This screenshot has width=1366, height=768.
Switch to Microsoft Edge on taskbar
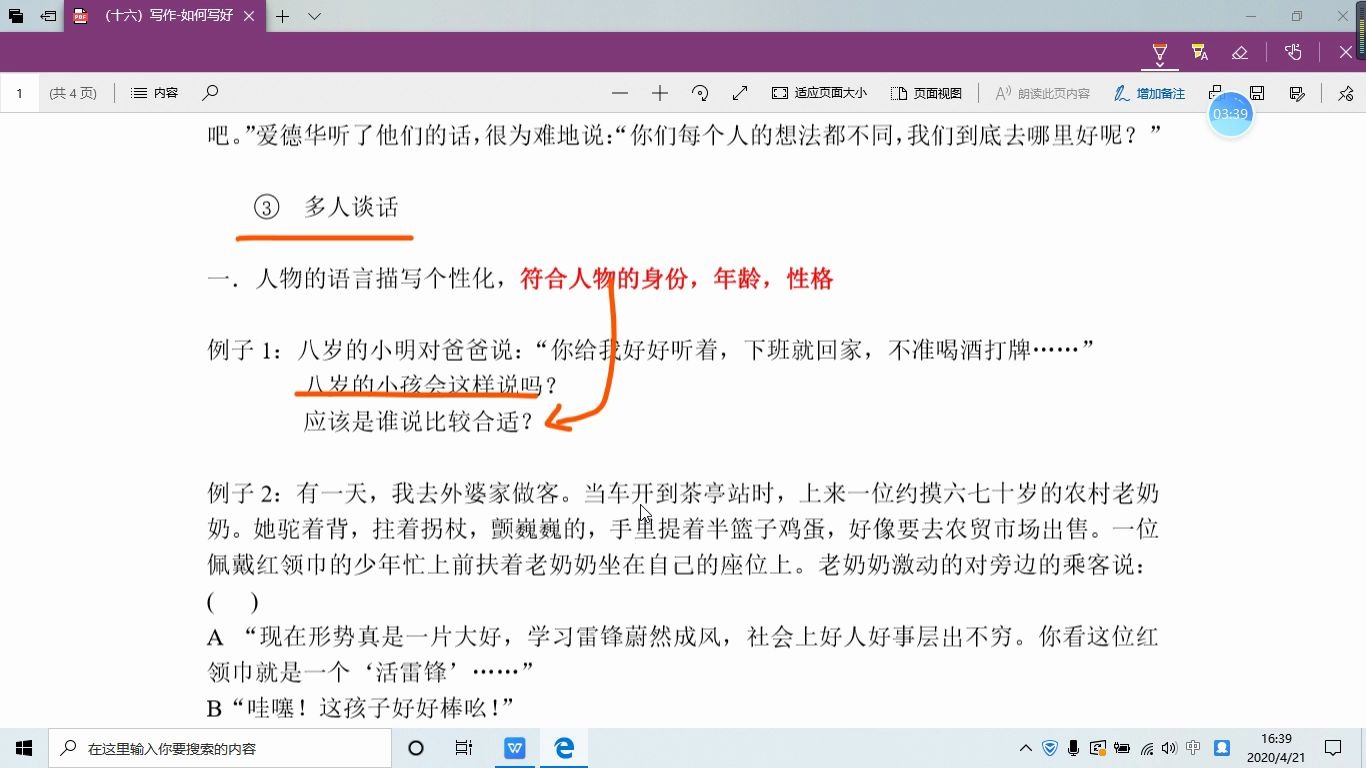tap(564, 748)
